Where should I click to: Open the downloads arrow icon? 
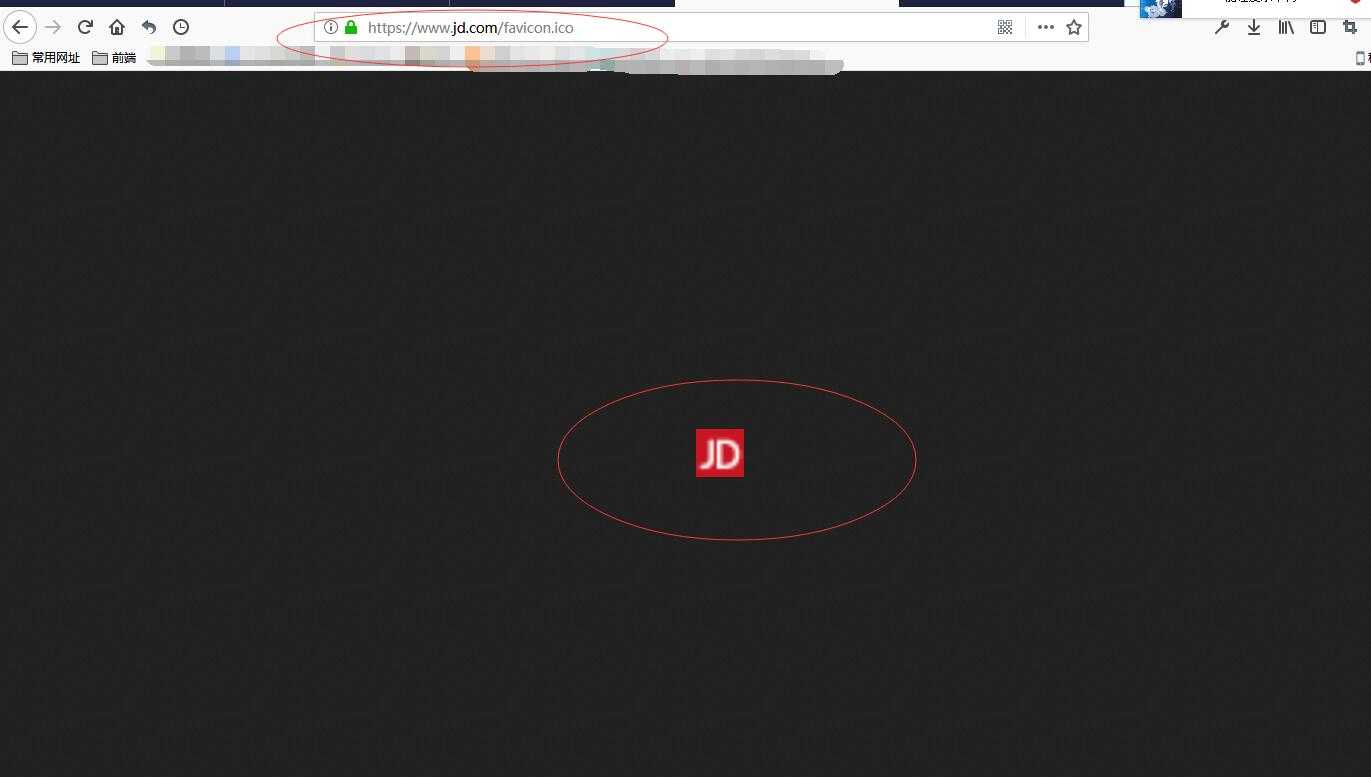[1254, 27]
